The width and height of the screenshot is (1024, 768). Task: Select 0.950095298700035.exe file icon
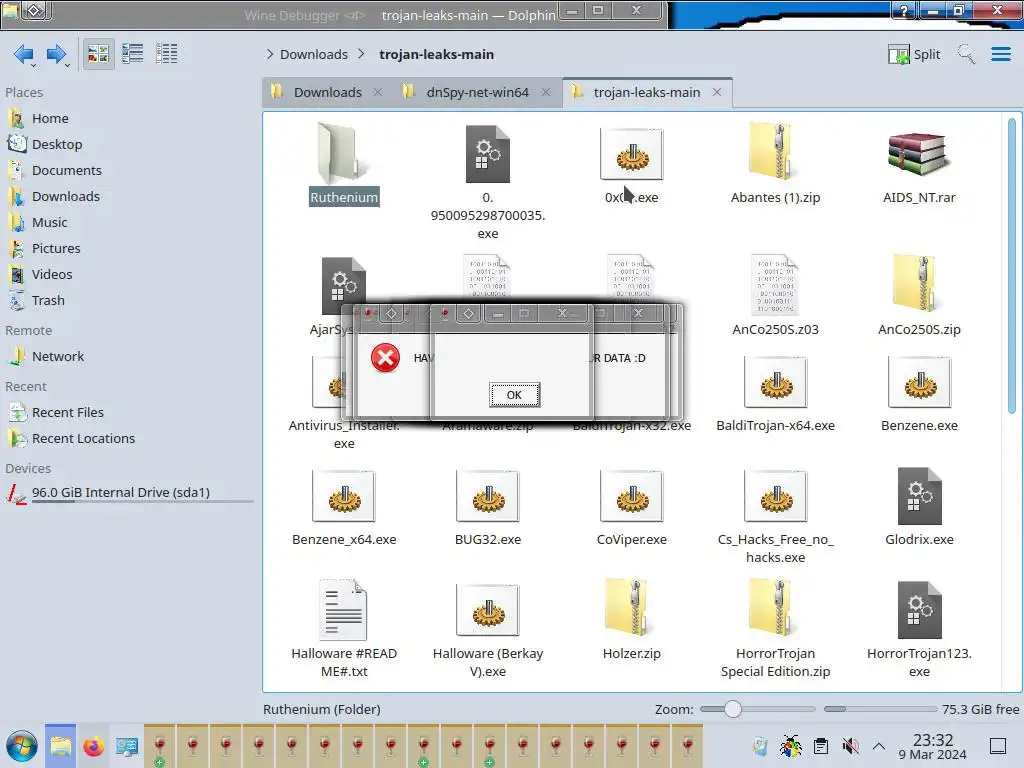[488, 154]
